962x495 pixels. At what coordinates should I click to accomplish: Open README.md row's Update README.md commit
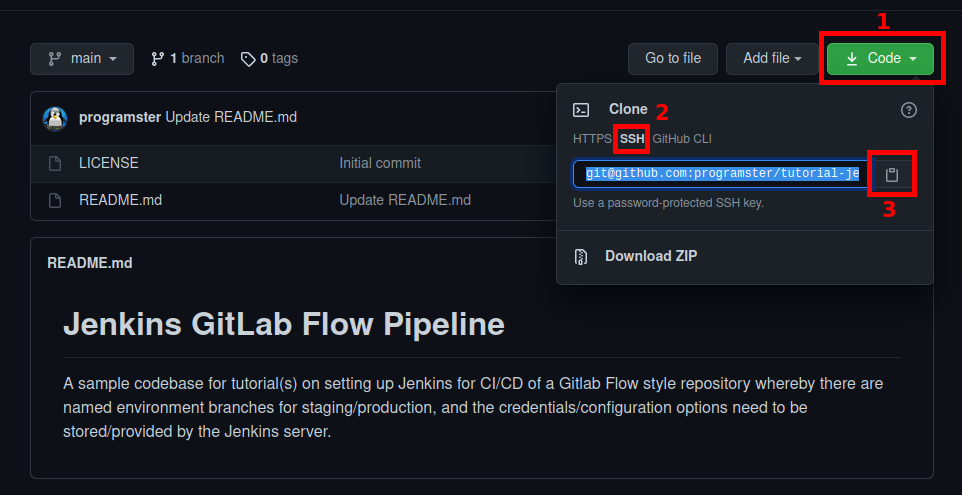pos(406,200)
